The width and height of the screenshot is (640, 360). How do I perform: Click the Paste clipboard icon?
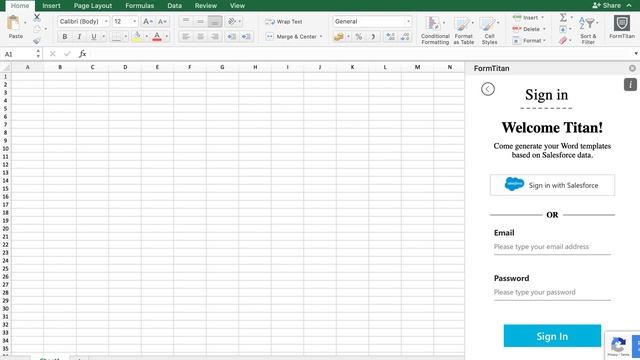pyautogui.click(x=13, y=23)
